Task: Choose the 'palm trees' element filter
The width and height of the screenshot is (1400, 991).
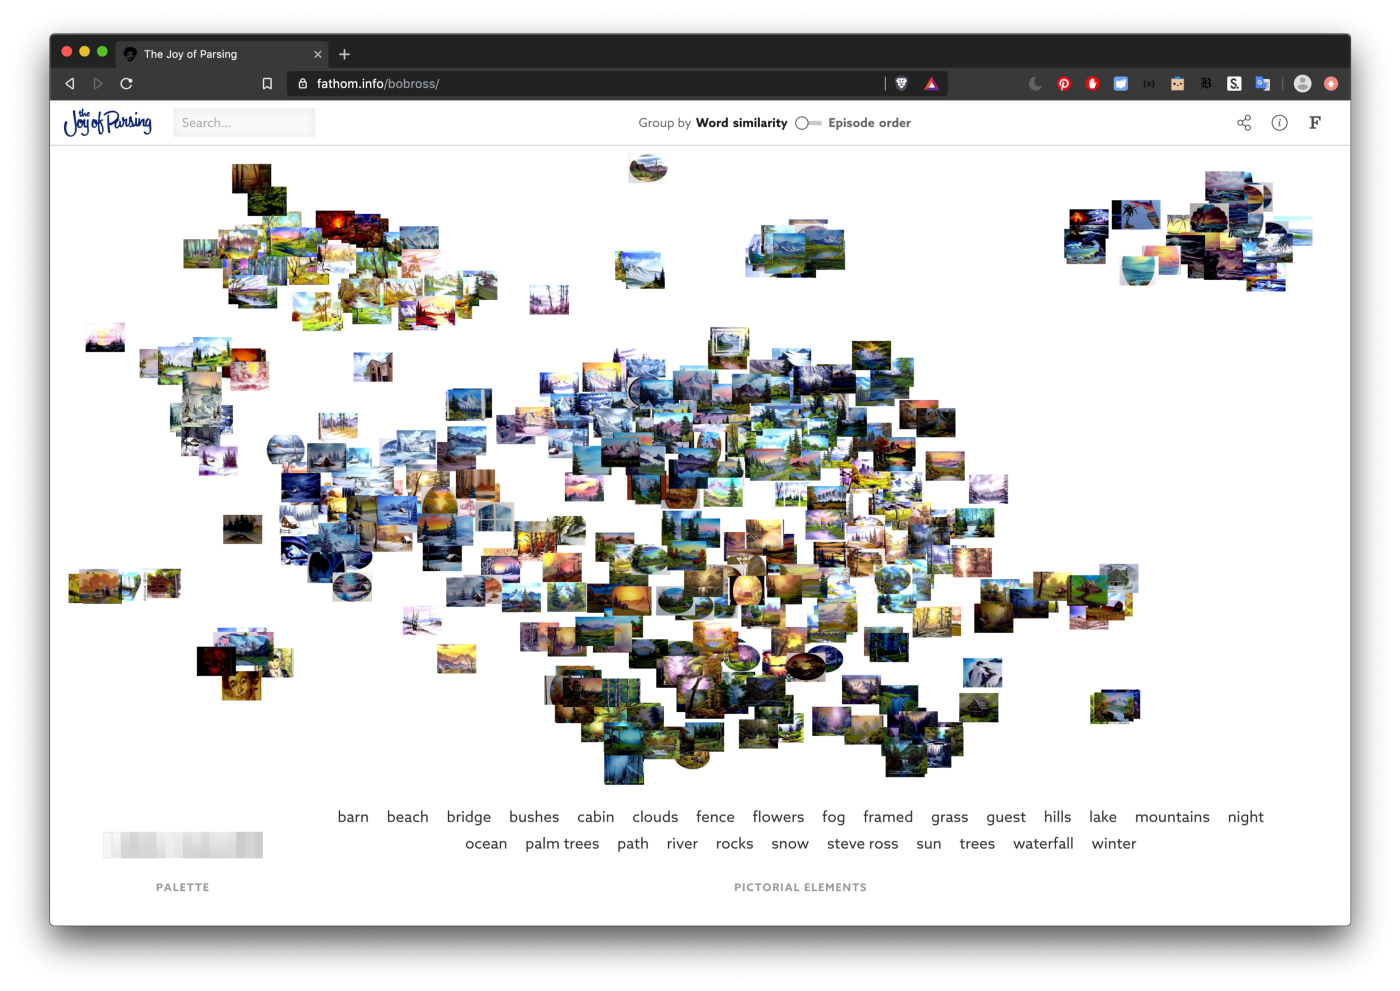Action: 562,844
